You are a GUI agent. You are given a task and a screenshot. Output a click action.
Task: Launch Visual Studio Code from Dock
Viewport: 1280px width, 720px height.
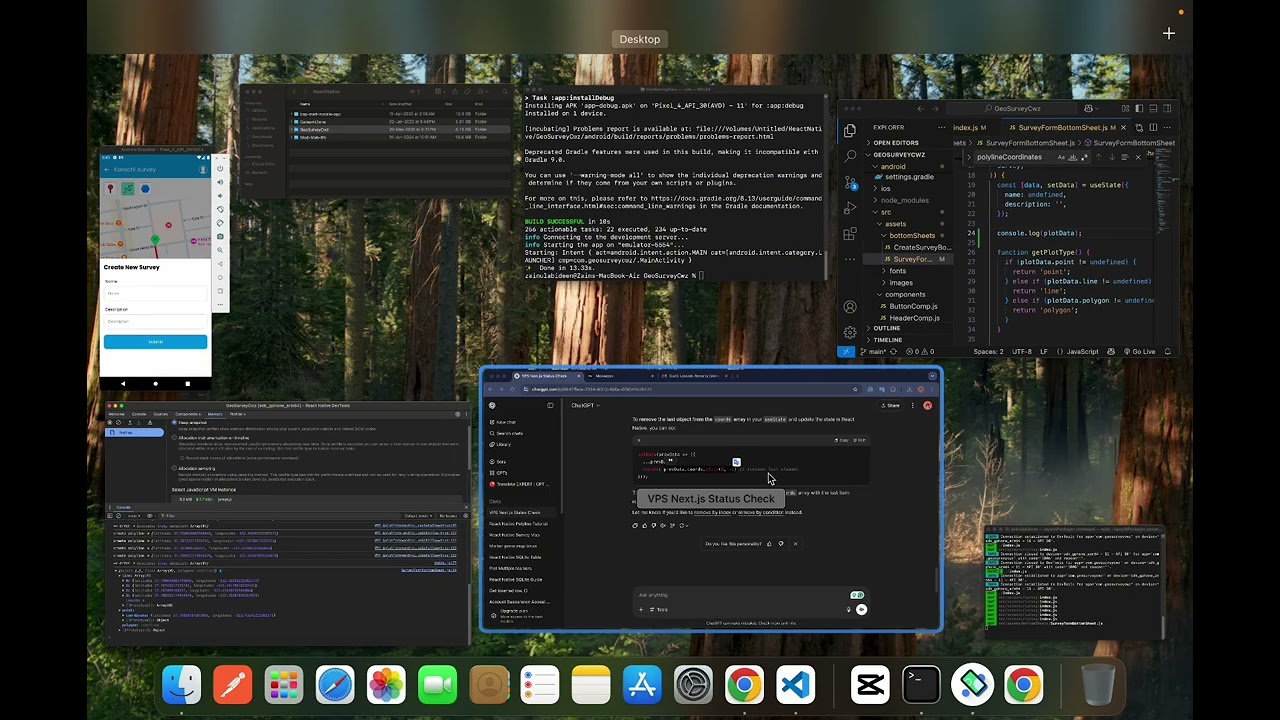795,685
